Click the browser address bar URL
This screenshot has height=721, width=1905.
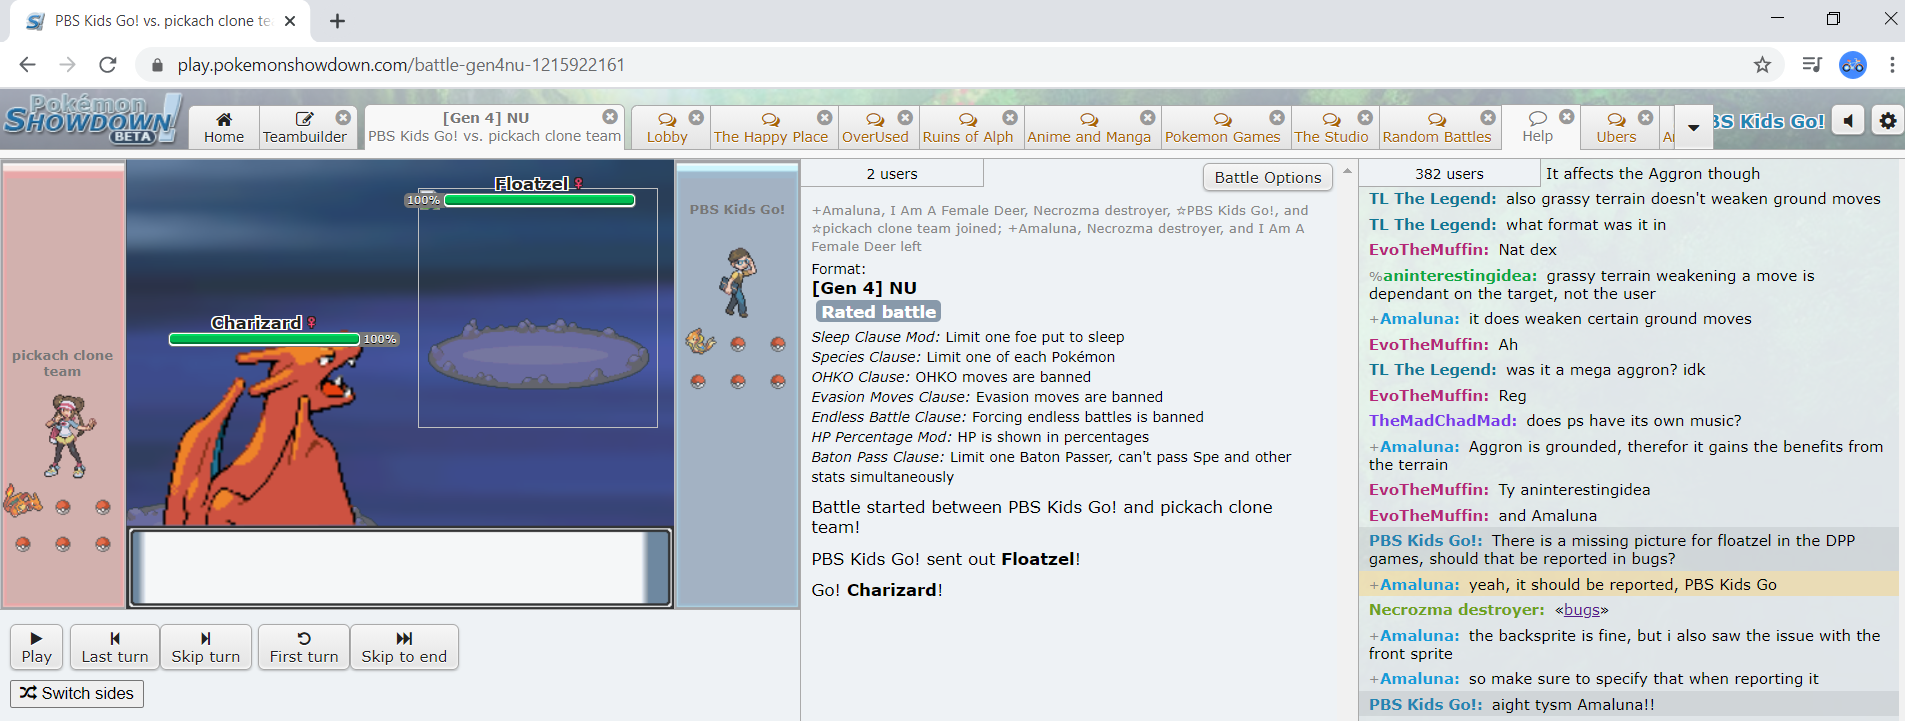(x=401, y=65)
